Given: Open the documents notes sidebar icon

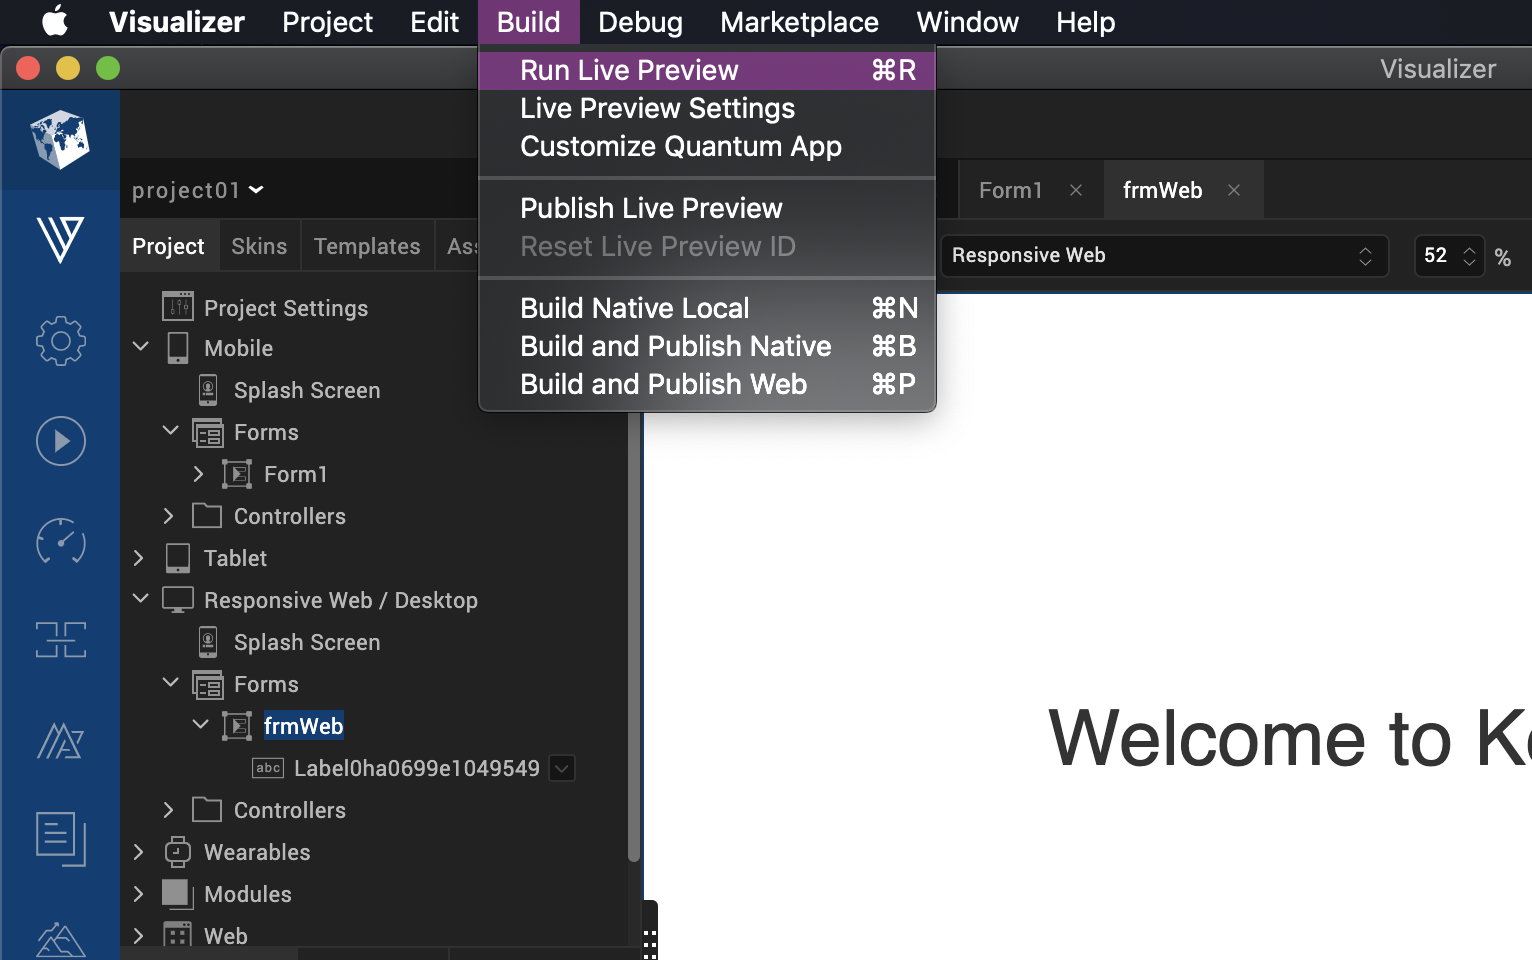Looking at the screenshot, I should [60, 838].
